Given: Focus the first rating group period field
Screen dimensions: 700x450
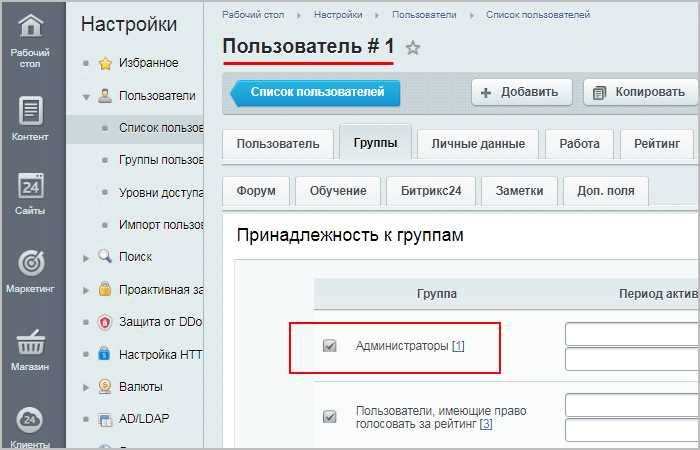Looking at the screenshot, I should click(x=632, y=405).
